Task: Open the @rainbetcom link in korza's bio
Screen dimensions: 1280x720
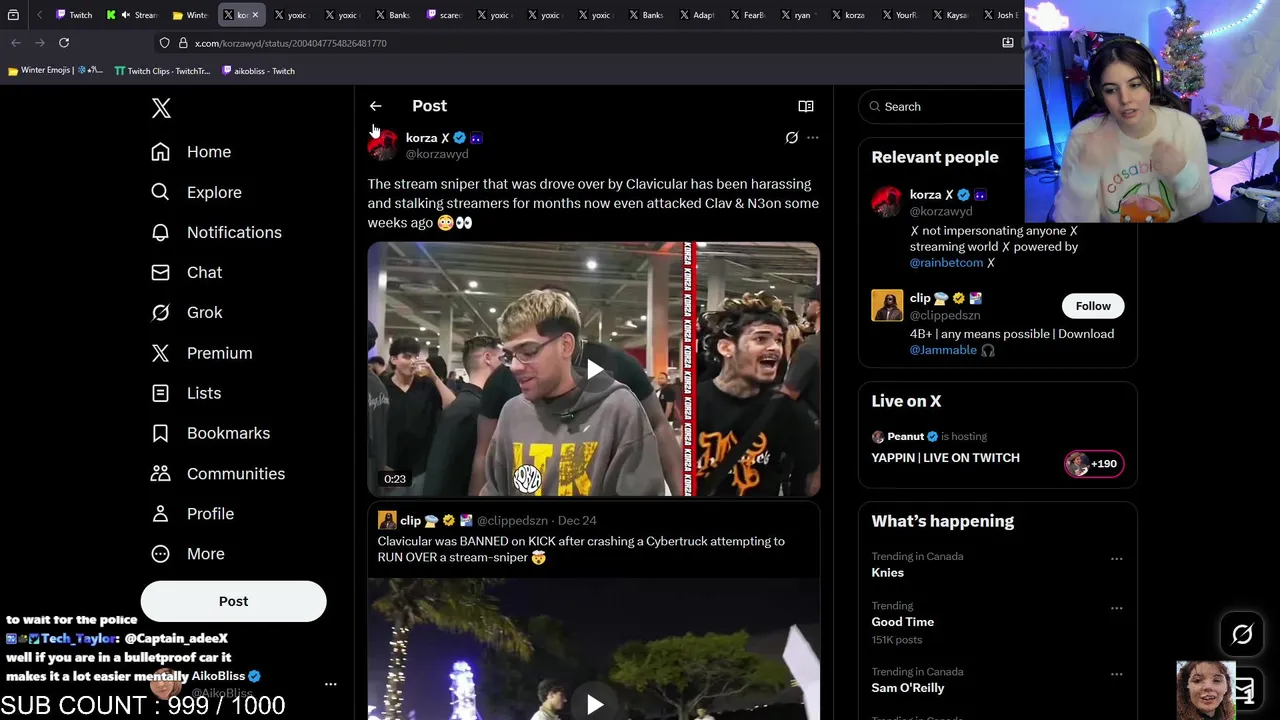Action: click(946, 263)
